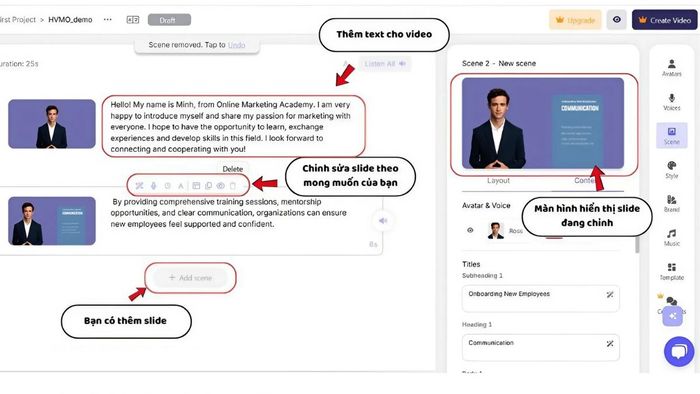
Task: Click the Scene 2 preview in the right panel
Action: click(x=543, y=123)
